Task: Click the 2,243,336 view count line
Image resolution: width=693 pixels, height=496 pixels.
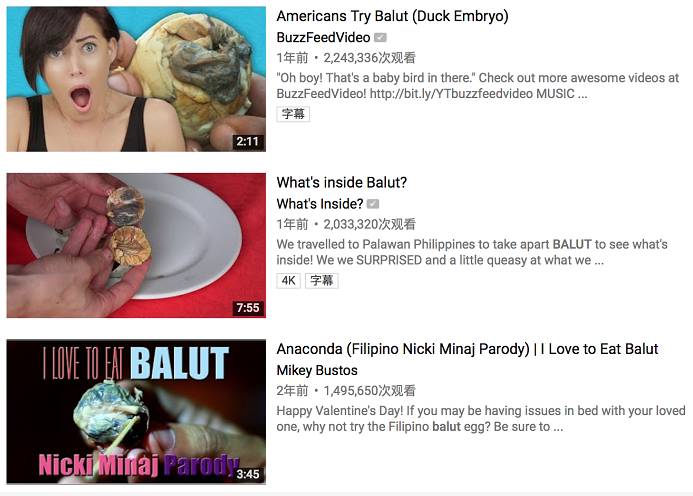Action: (x=346, y=58)
